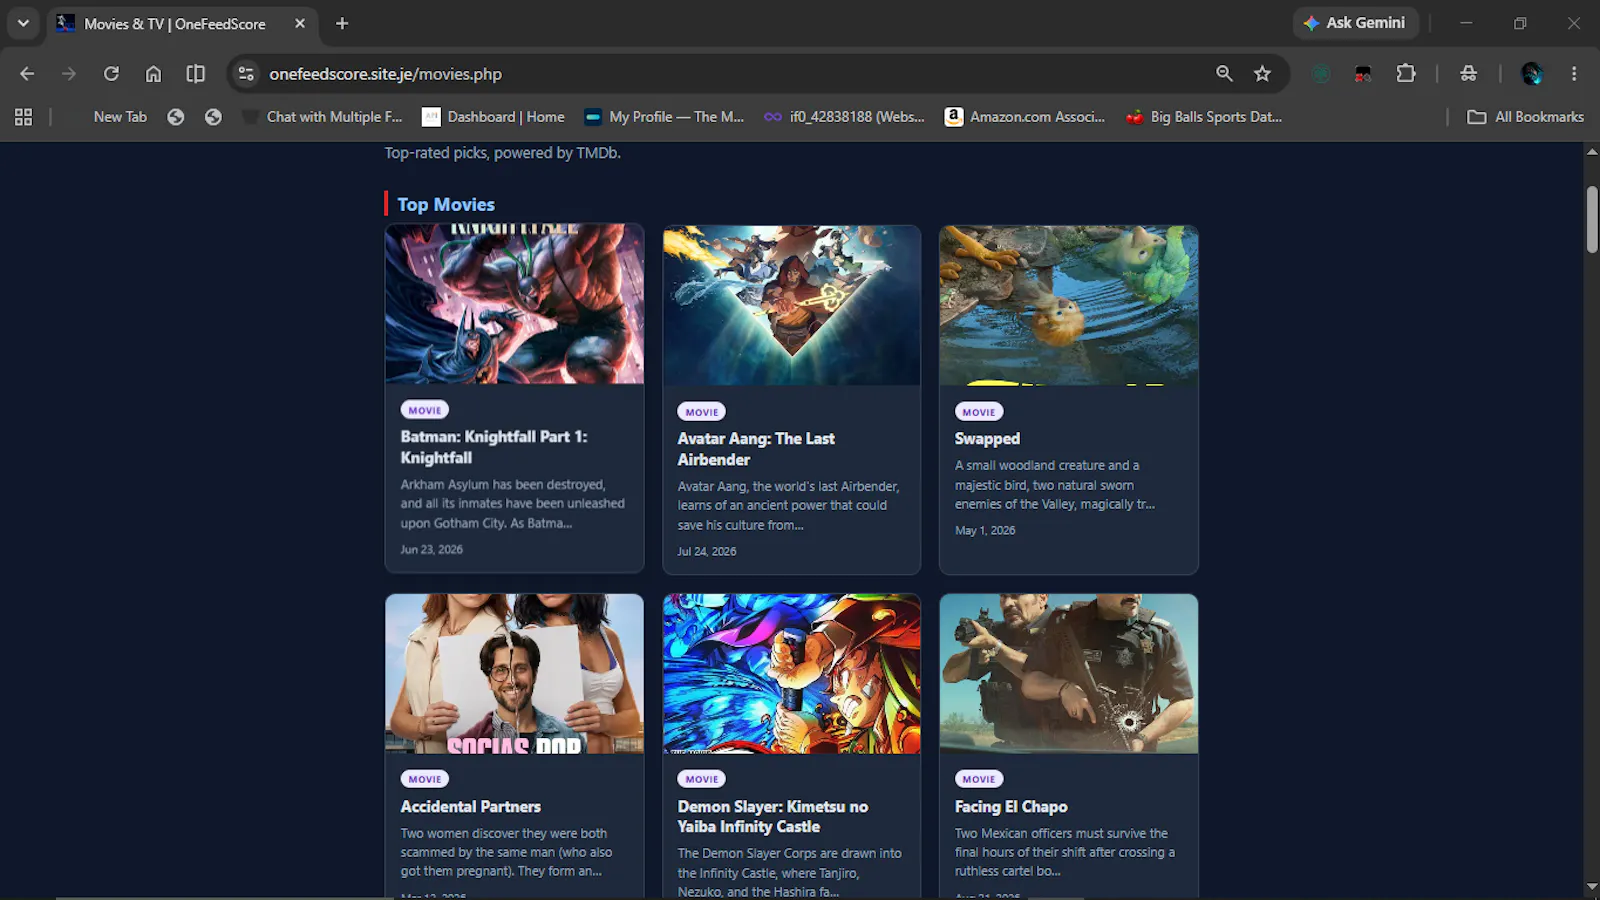
Task: Bookmark this page with the star icon
Action: pos(1262,73)
